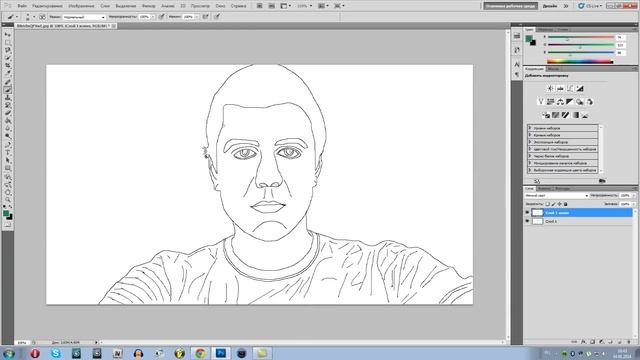Viewport: 640px width, 360px height.
Task: Hide the bottom layer via eye icon
Action: point(527,221)
